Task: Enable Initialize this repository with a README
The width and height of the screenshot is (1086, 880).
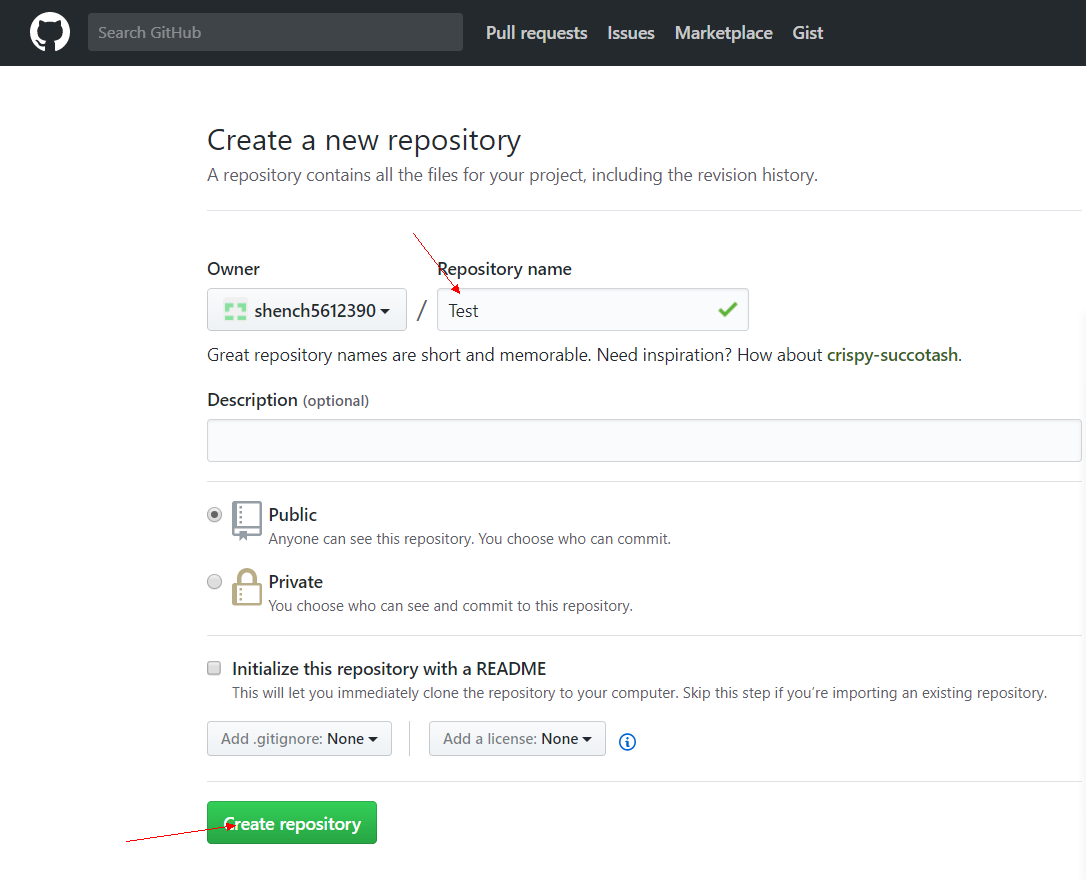Action: 214,668
